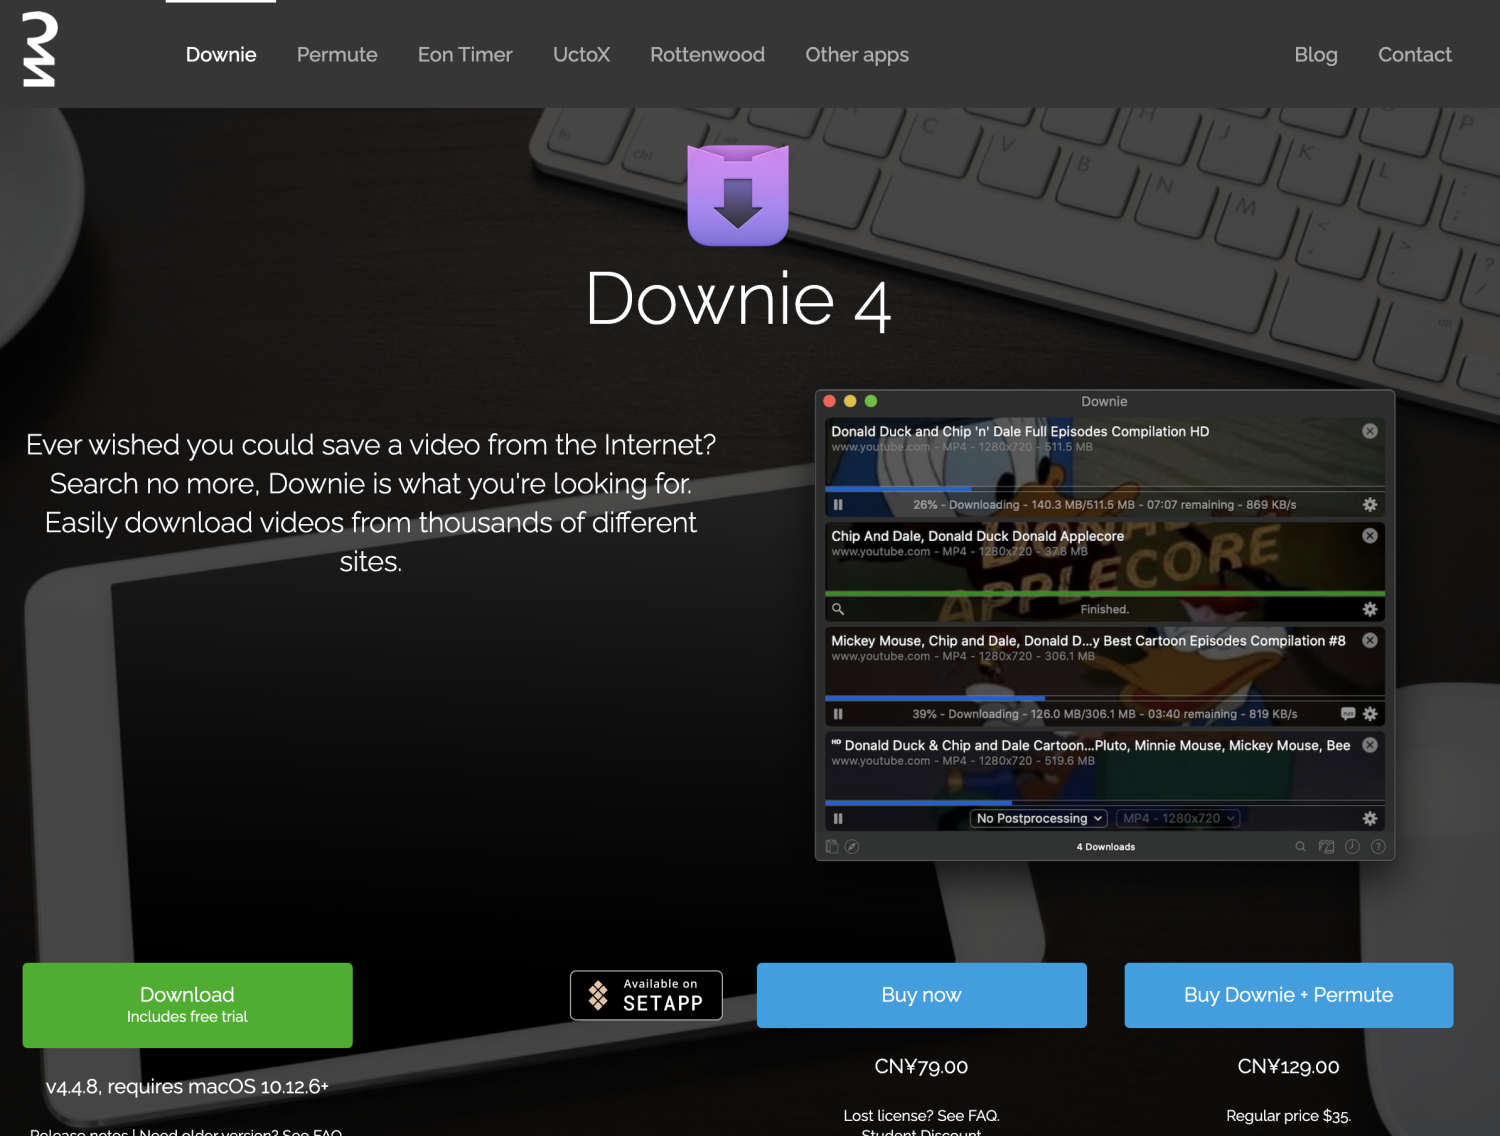
Task: Click the 'Mickey Mouse, Chip and Dale' download title
Action: click(1088, 640)
